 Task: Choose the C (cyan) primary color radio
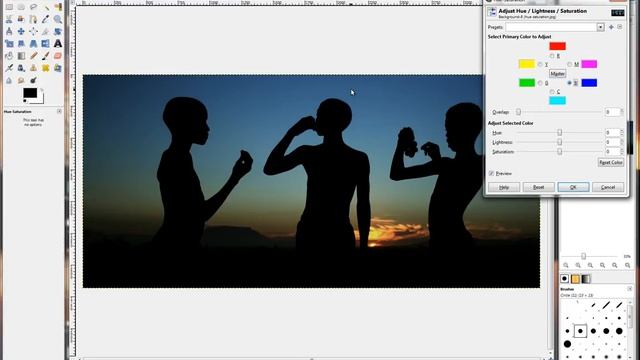[552, 92]
